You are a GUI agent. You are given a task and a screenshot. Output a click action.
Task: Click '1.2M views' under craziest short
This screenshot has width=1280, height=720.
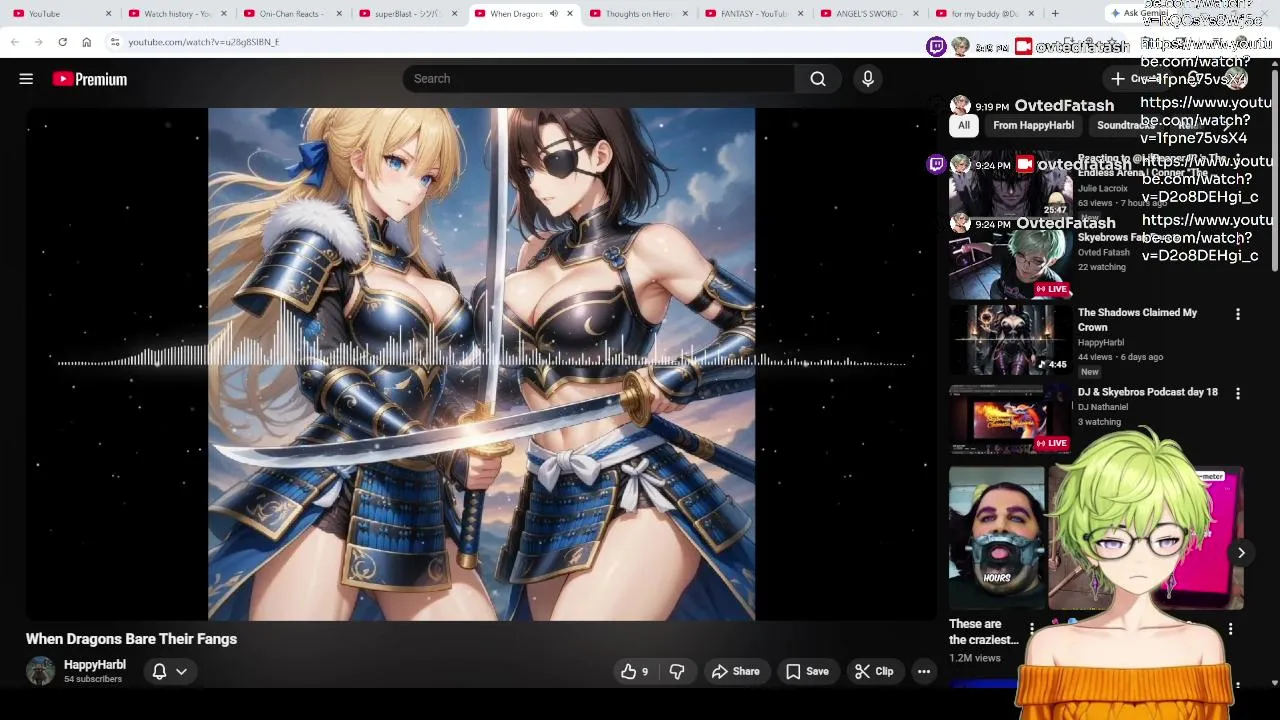[975, 658]
